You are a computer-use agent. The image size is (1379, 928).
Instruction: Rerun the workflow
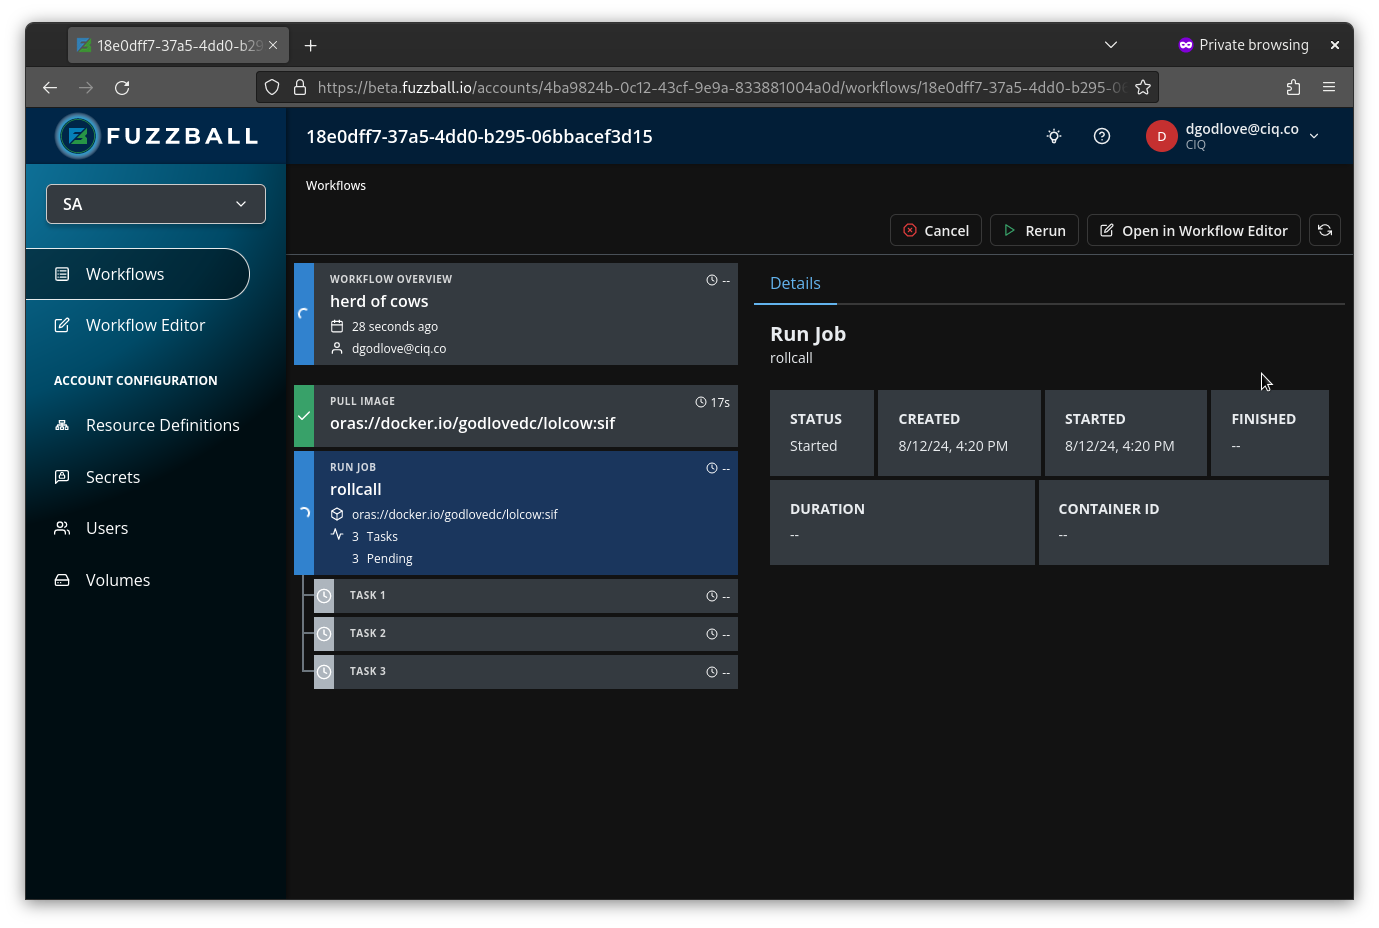coord(1035,230)
